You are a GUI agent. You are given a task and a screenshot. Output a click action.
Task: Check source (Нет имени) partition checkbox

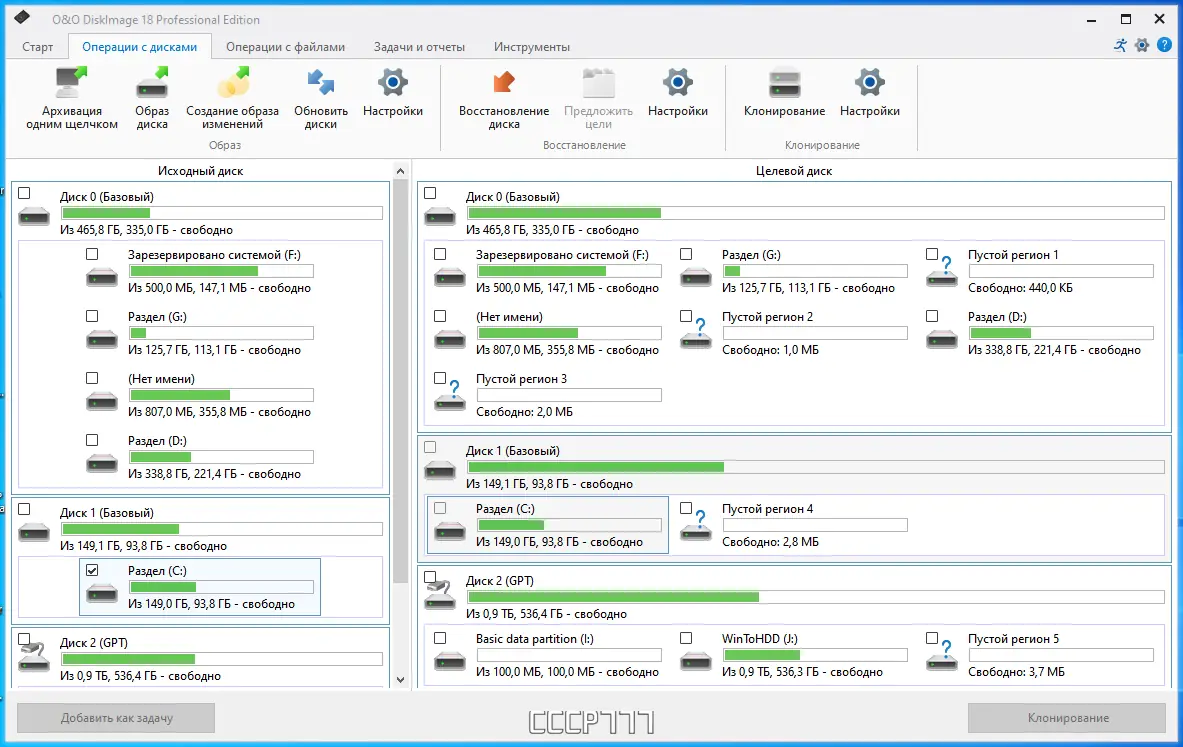[92, 378]
